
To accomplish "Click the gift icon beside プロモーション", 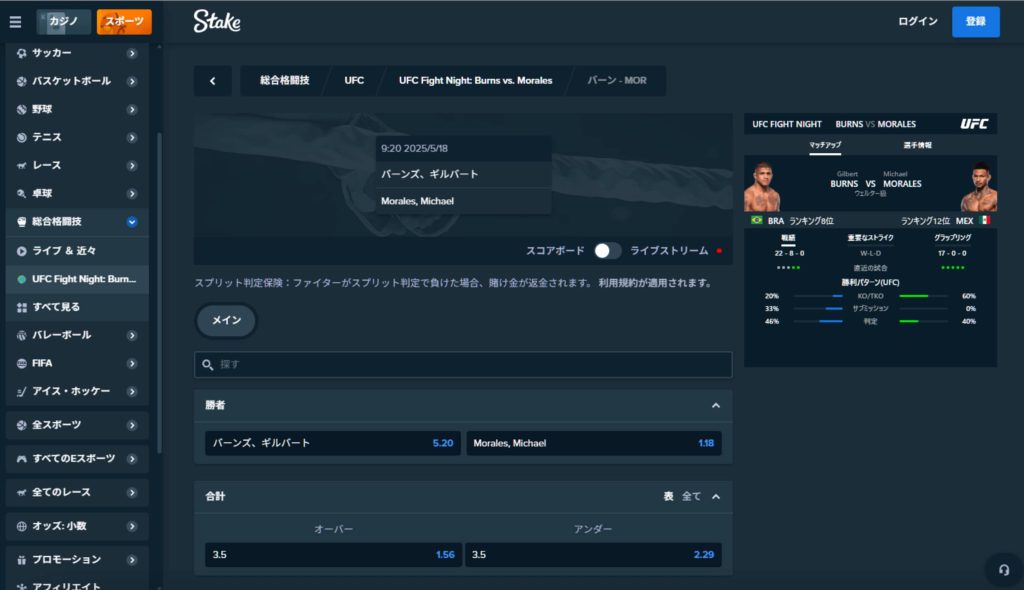I will pyautogui.click(x=22, y=560).
